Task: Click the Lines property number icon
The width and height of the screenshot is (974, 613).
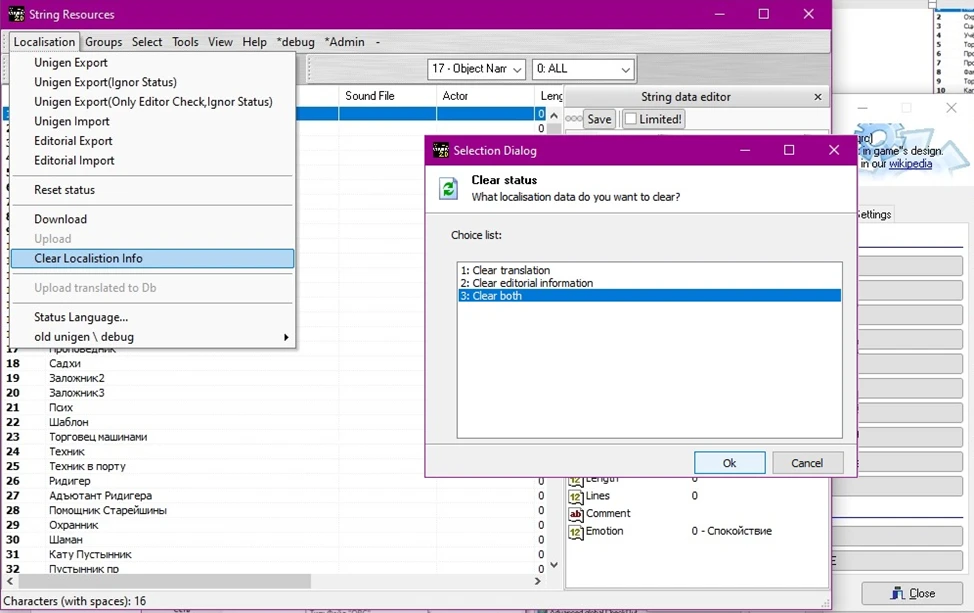Action: click(576, 496)
